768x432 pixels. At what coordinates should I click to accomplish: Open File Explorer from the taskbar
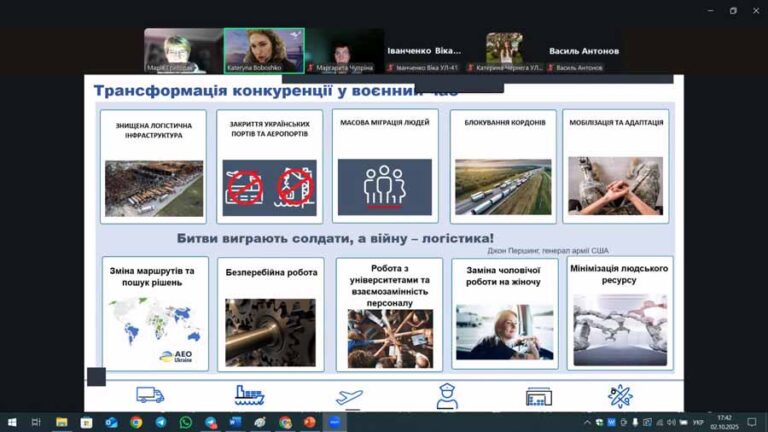point(62,422)
